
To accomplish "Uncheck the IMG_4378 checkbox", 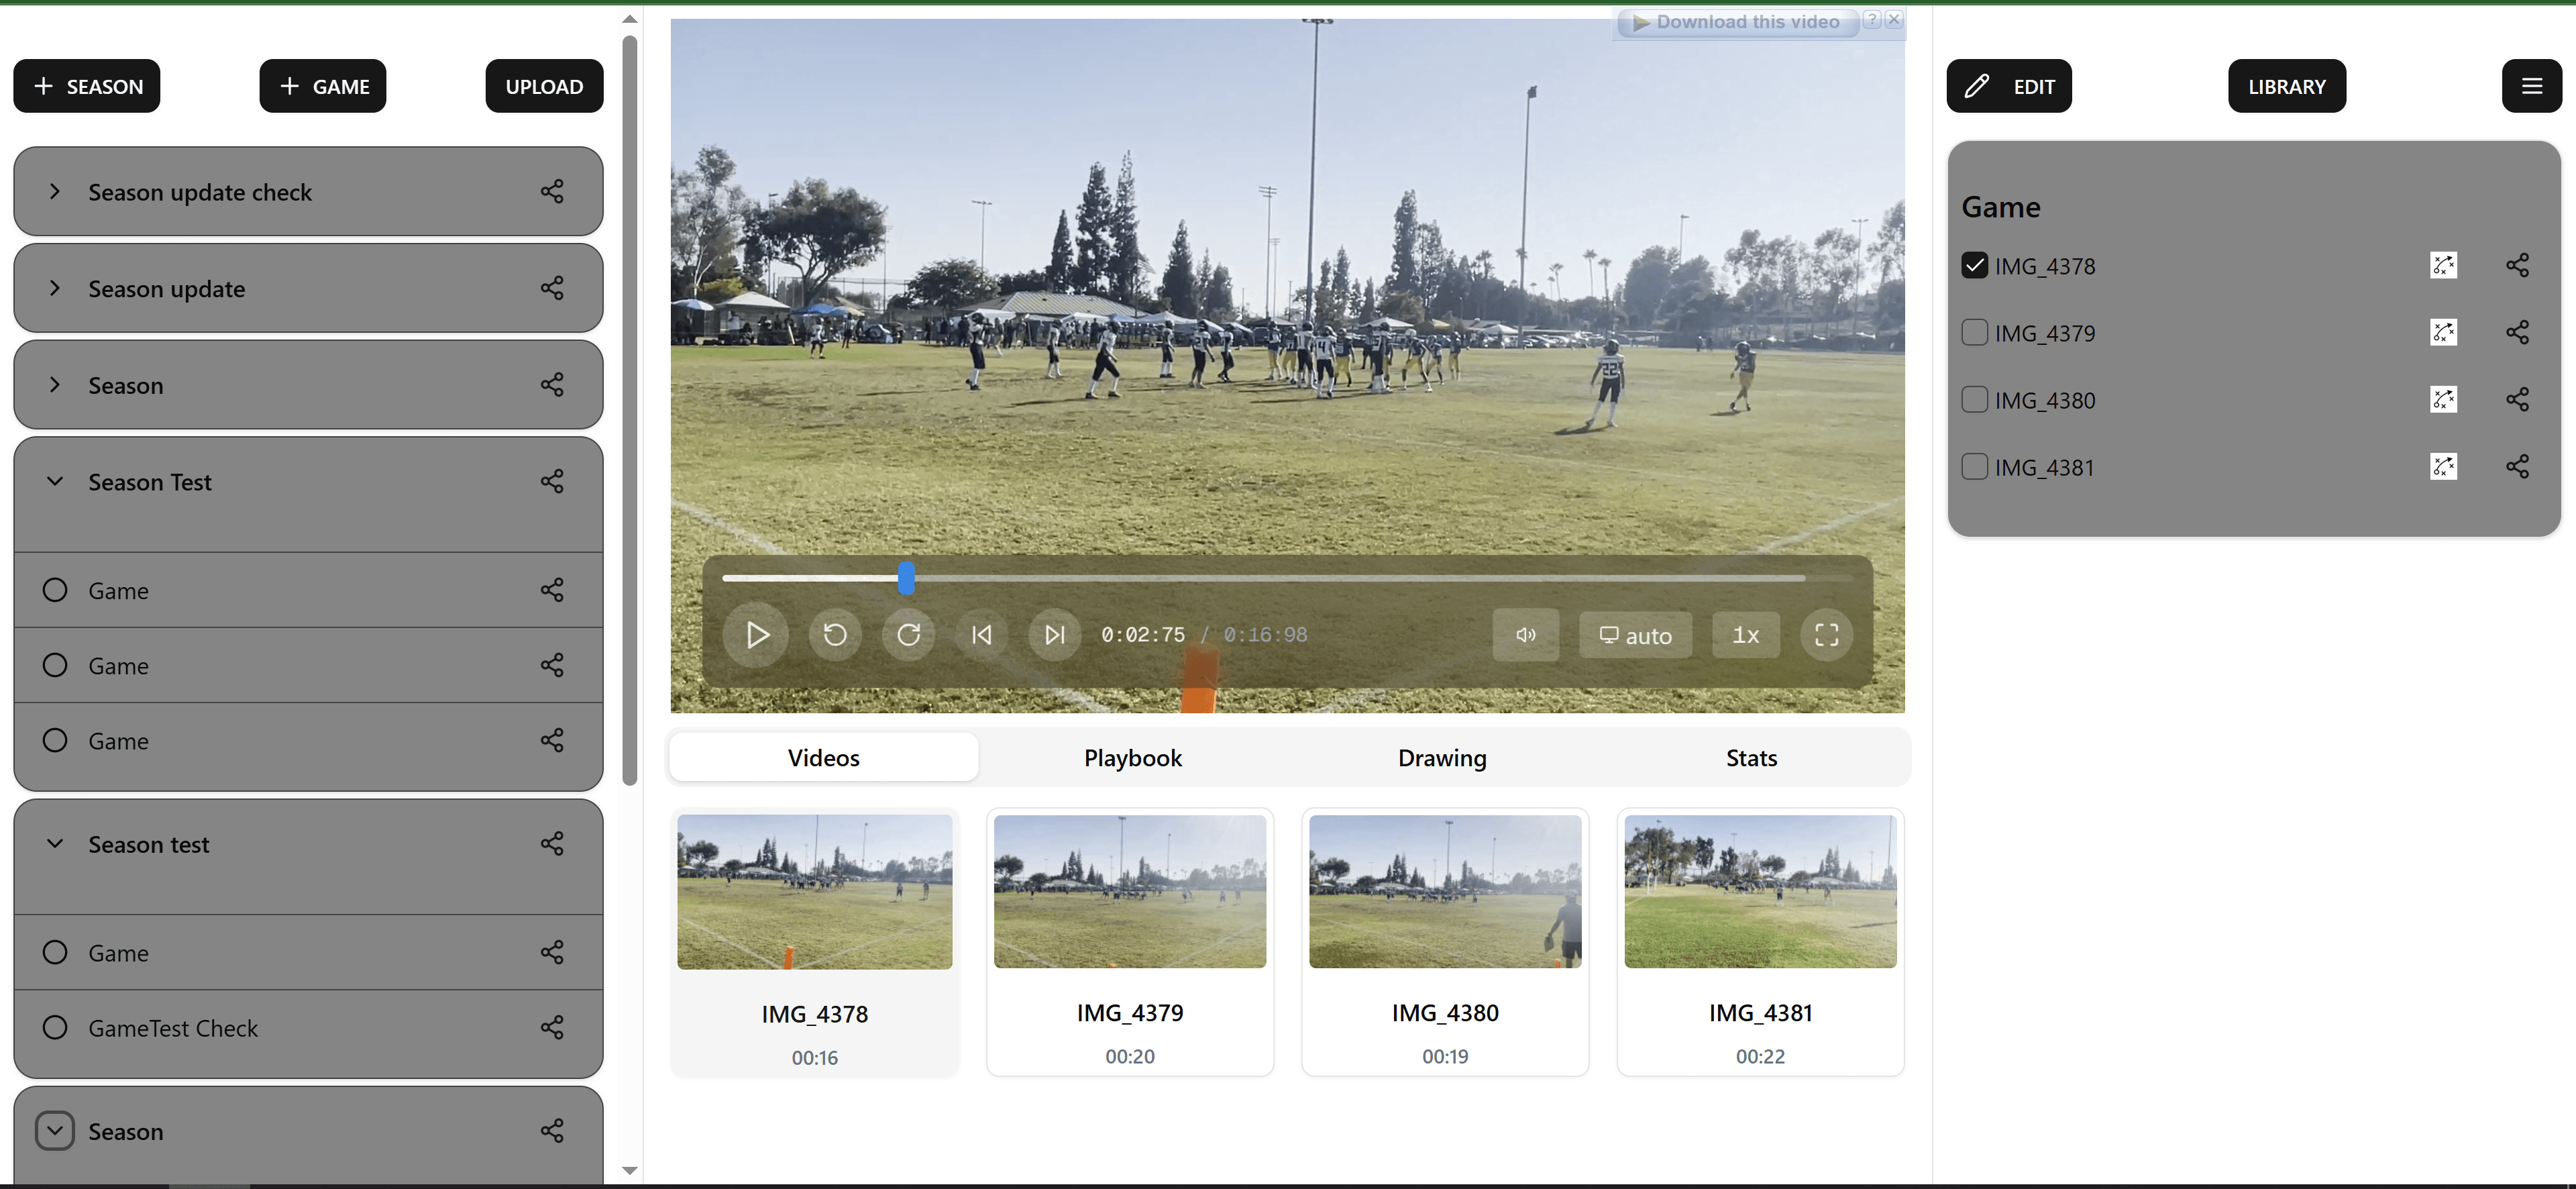I will (x=1974, y=265).
